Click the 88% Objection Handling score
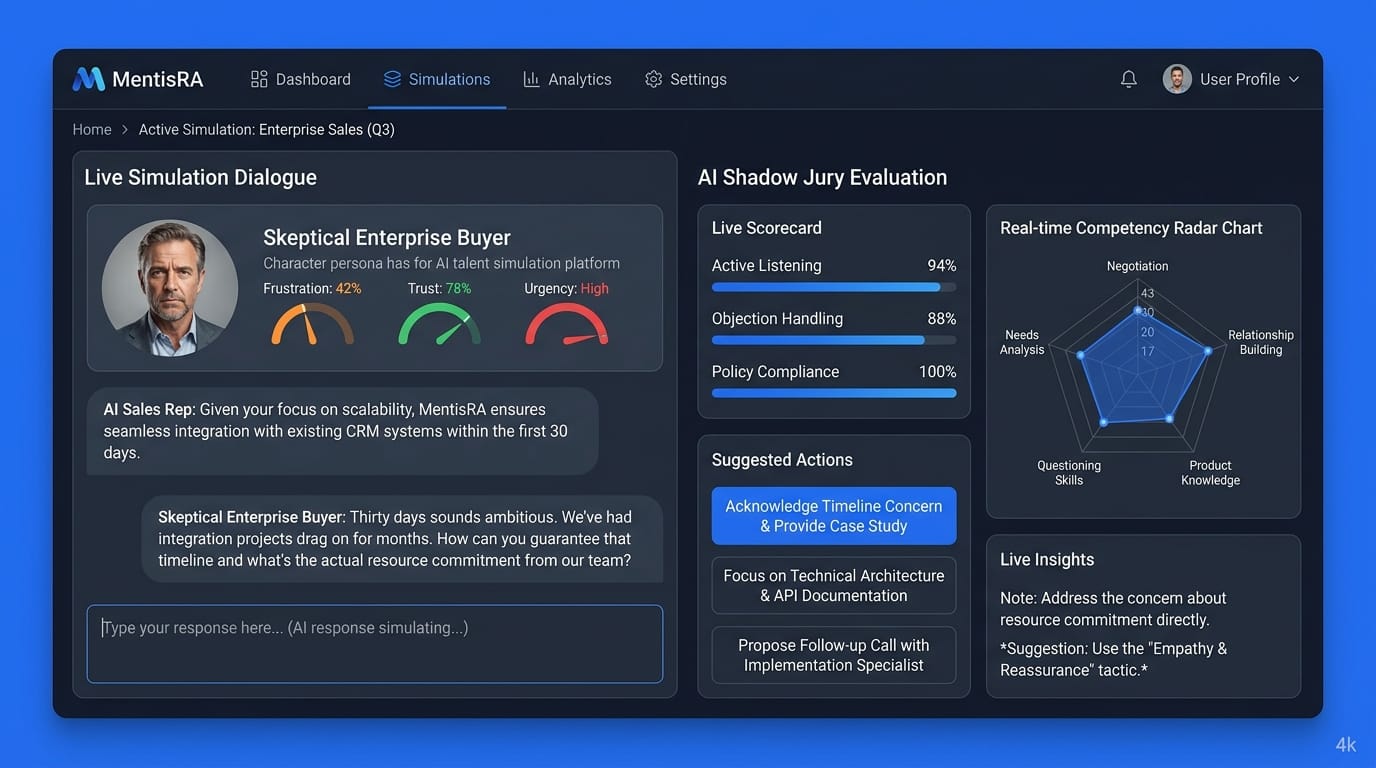The image size is (1376, 768). [942, 318]
